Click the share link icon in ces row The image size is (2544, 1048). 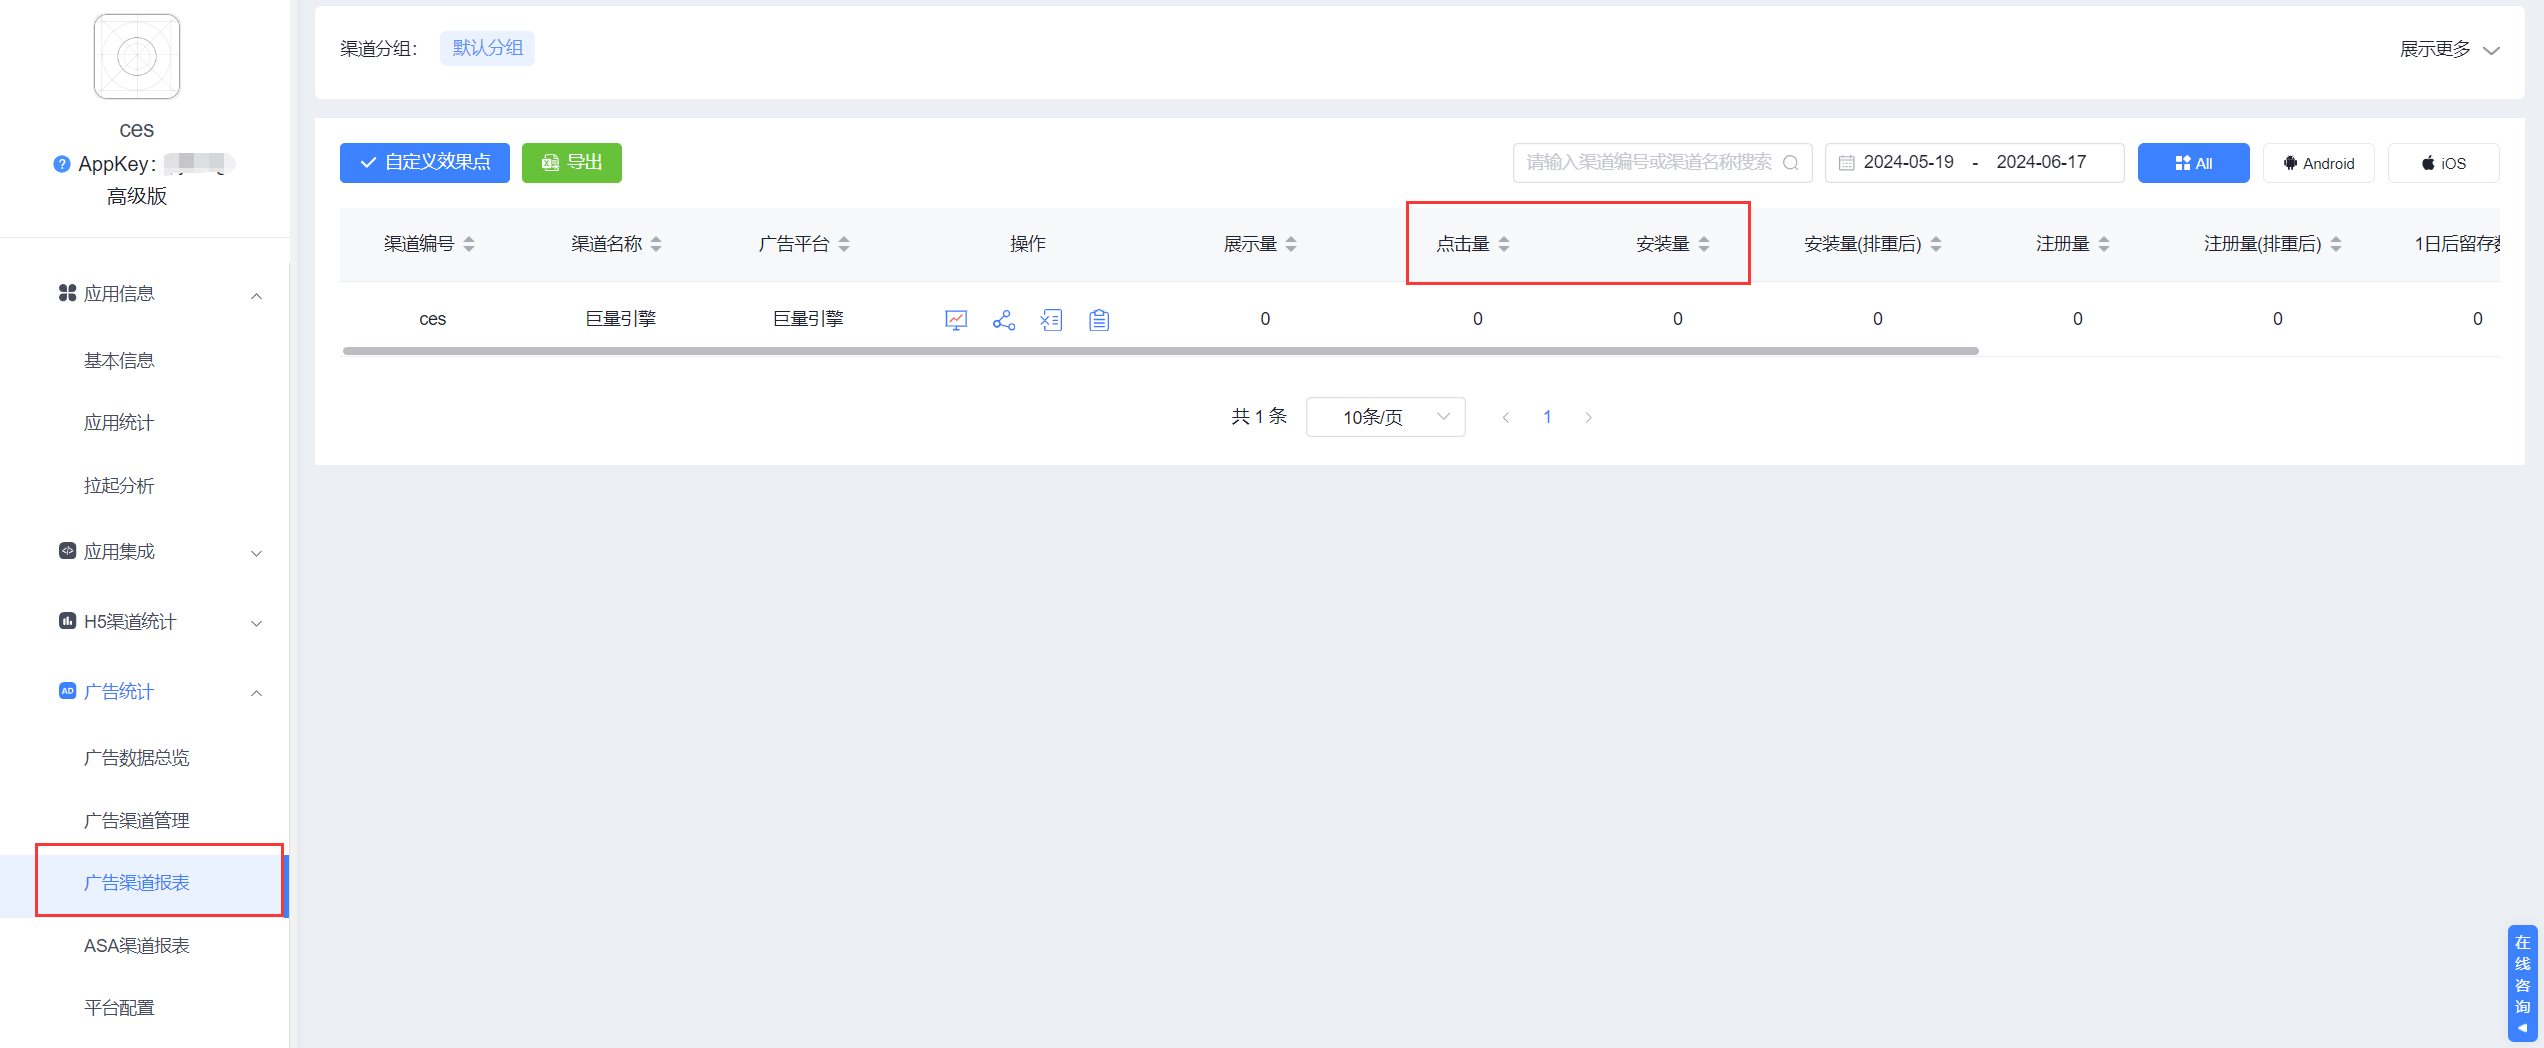[x=1004, y=320]
